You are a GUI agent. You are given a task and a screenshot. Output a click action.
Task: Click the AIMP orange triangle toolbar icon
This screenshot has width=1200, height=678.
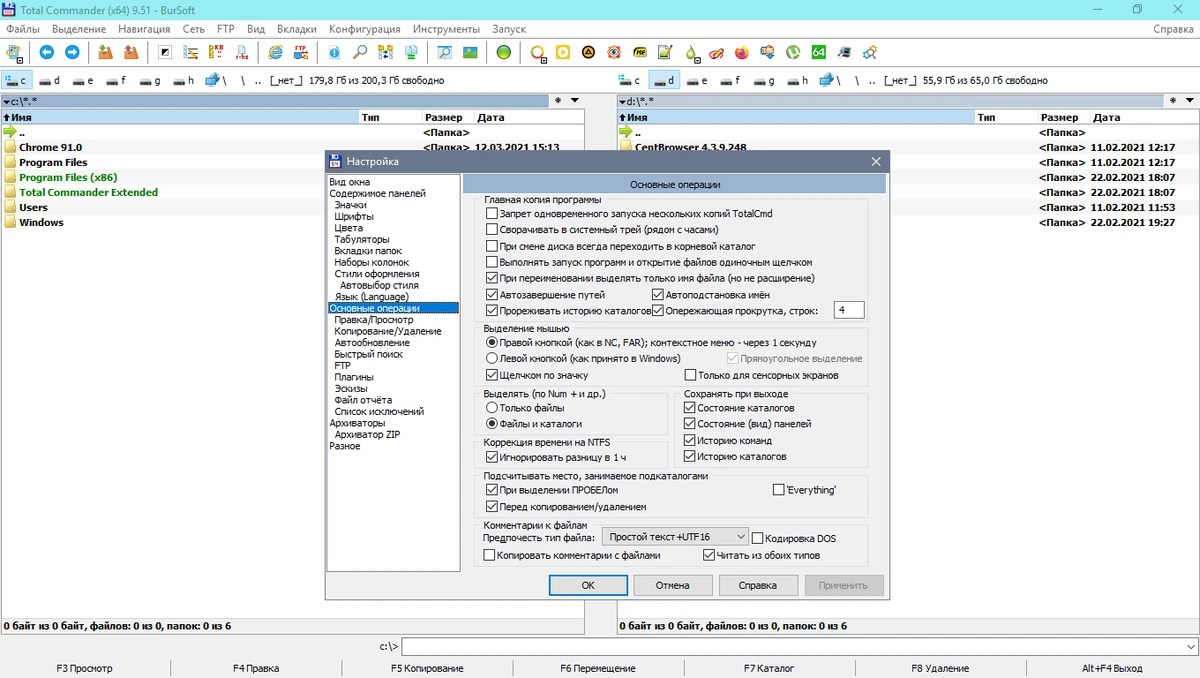coord(589,52)
